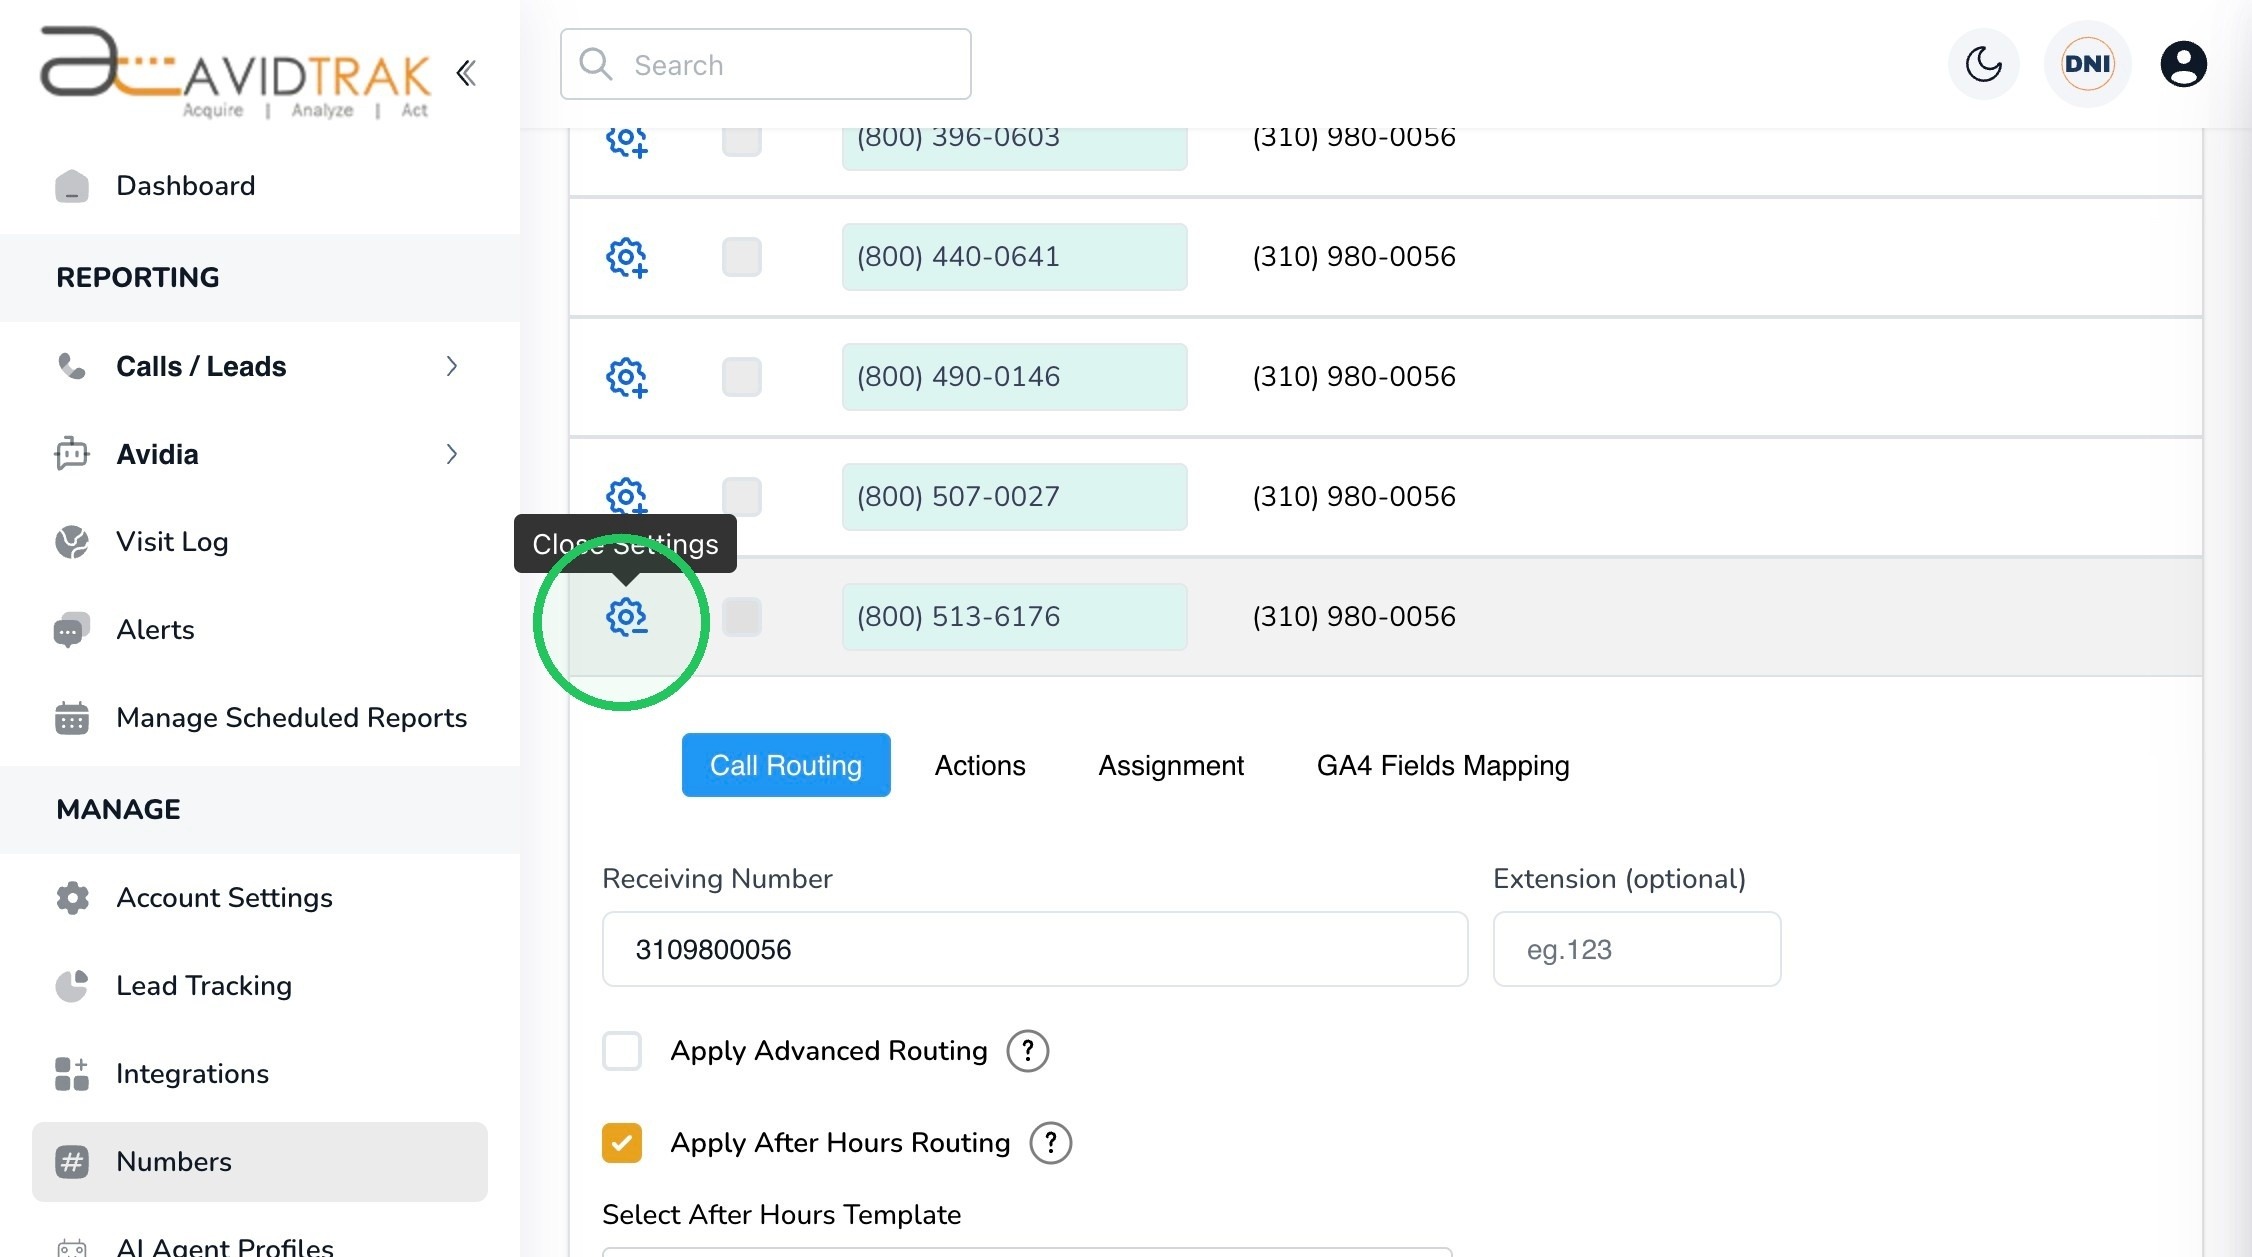
Task: Switch to the Actions tab
Action: [980, 765]
